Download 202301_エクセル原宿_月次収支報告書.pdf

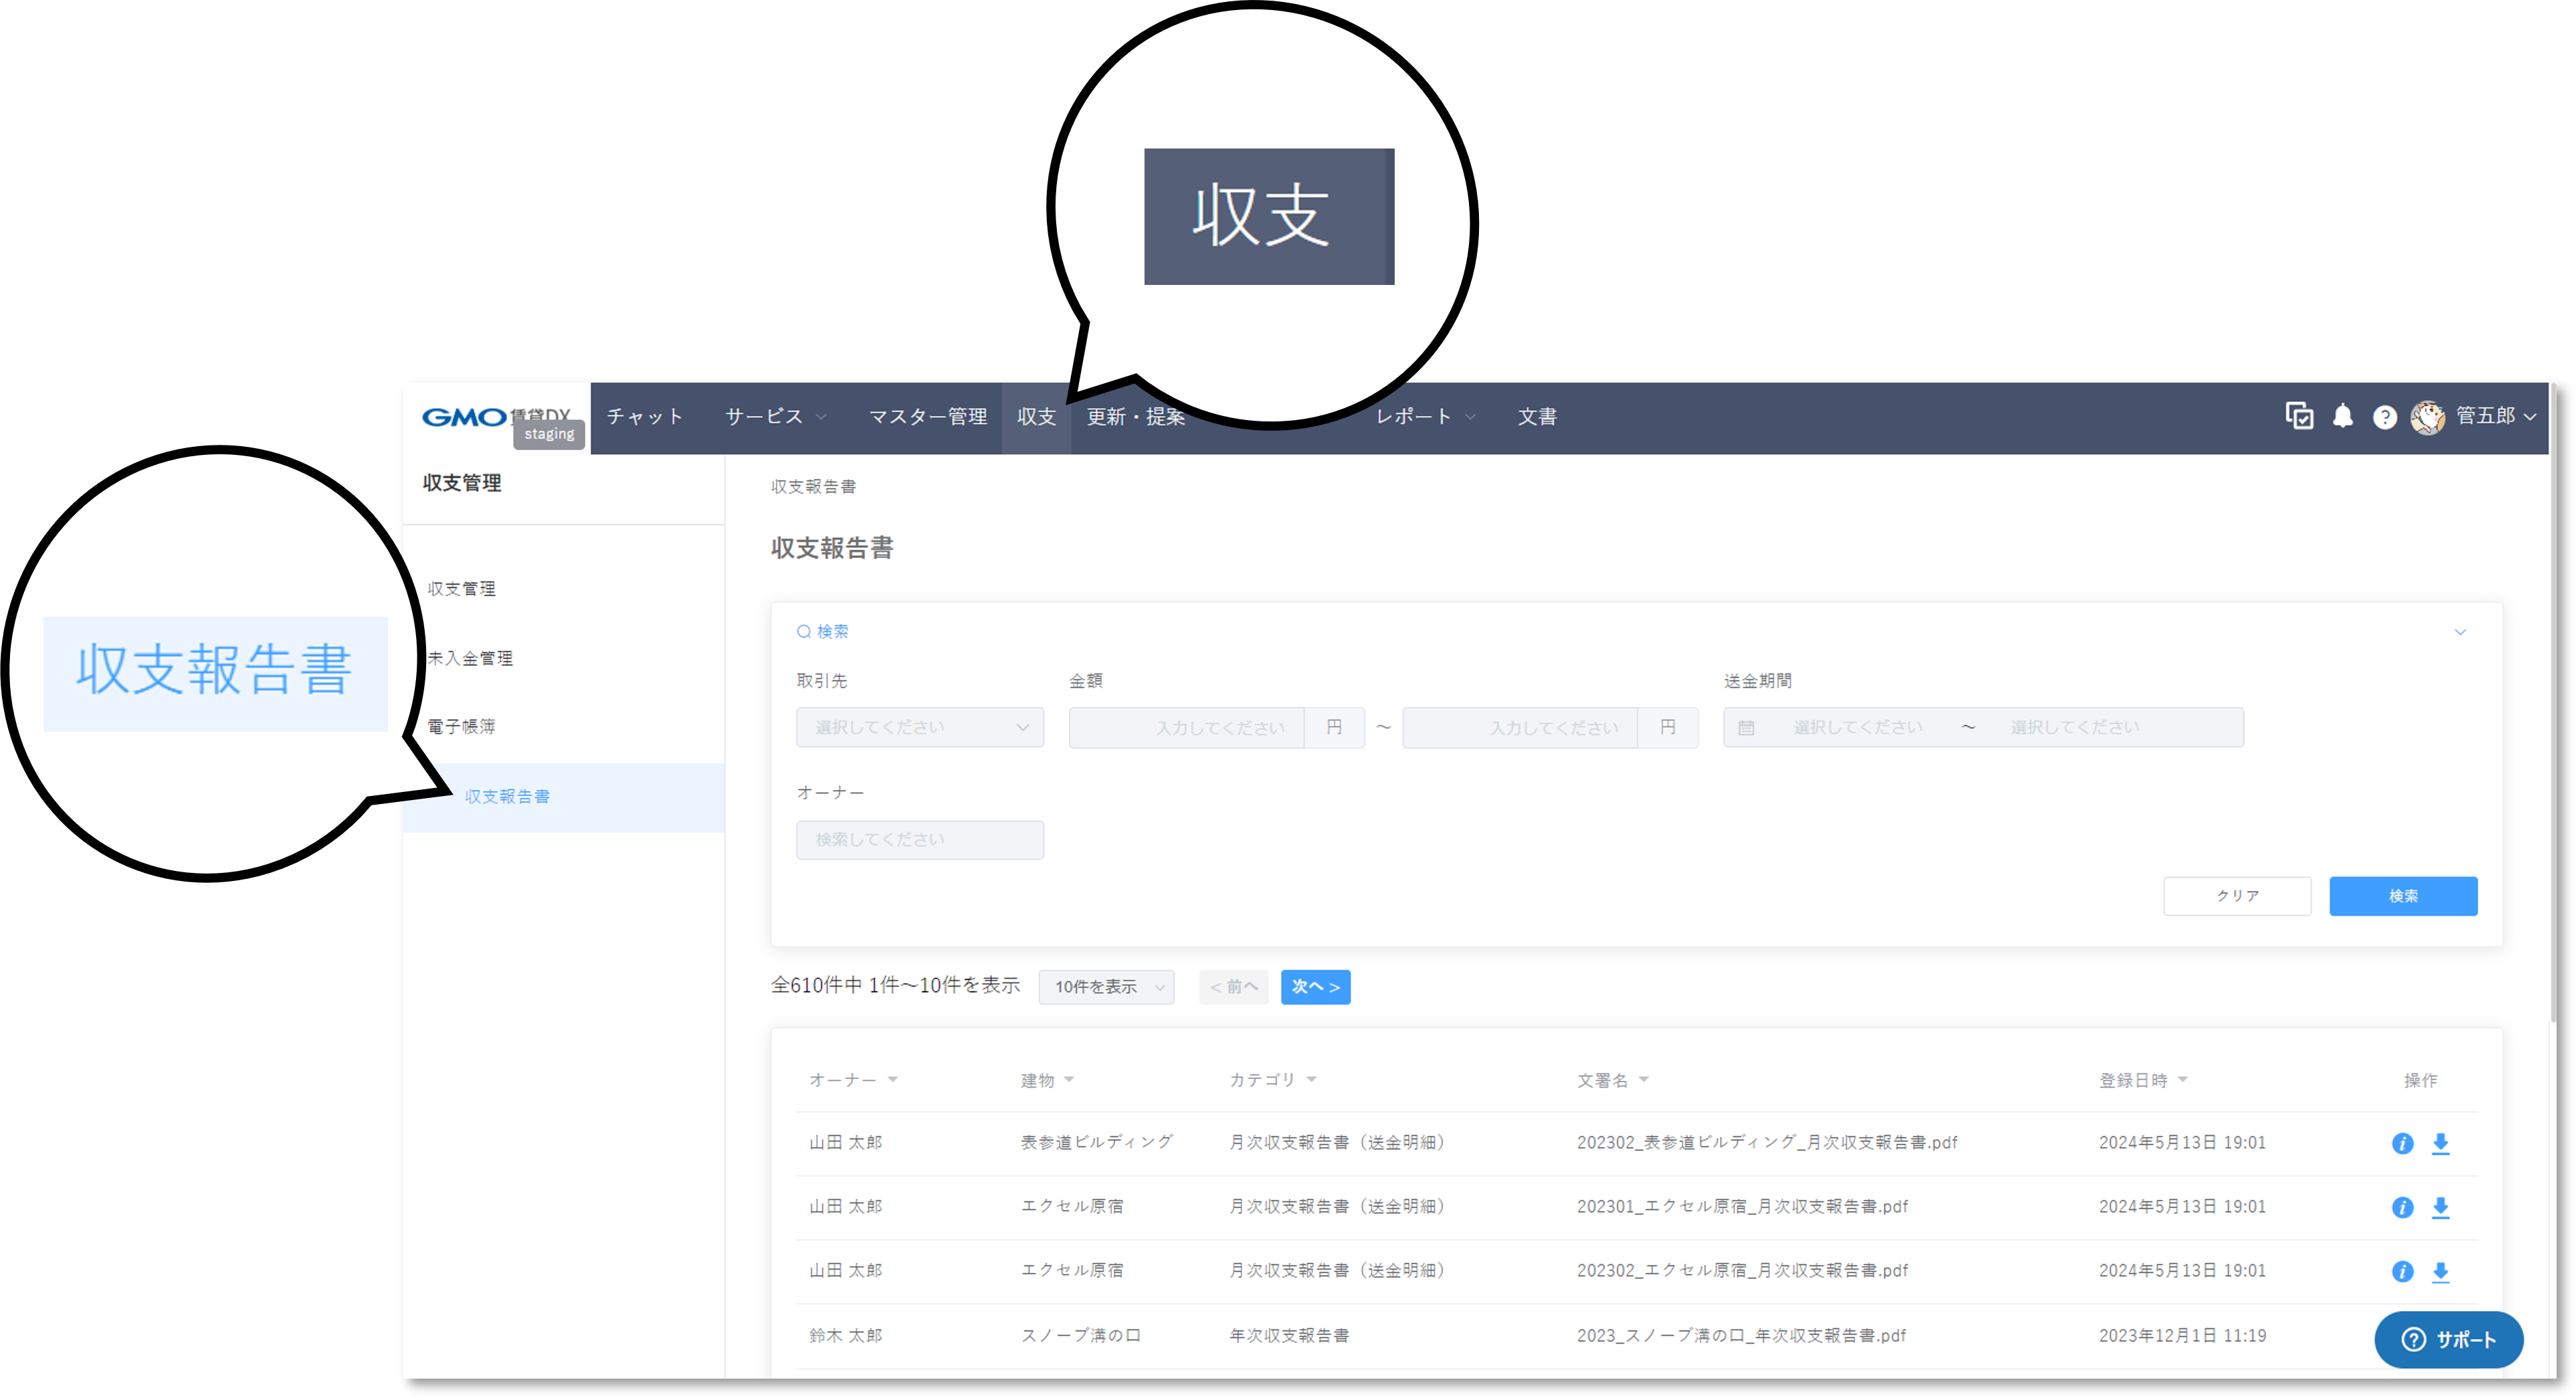click(x=2440, y=1207)
